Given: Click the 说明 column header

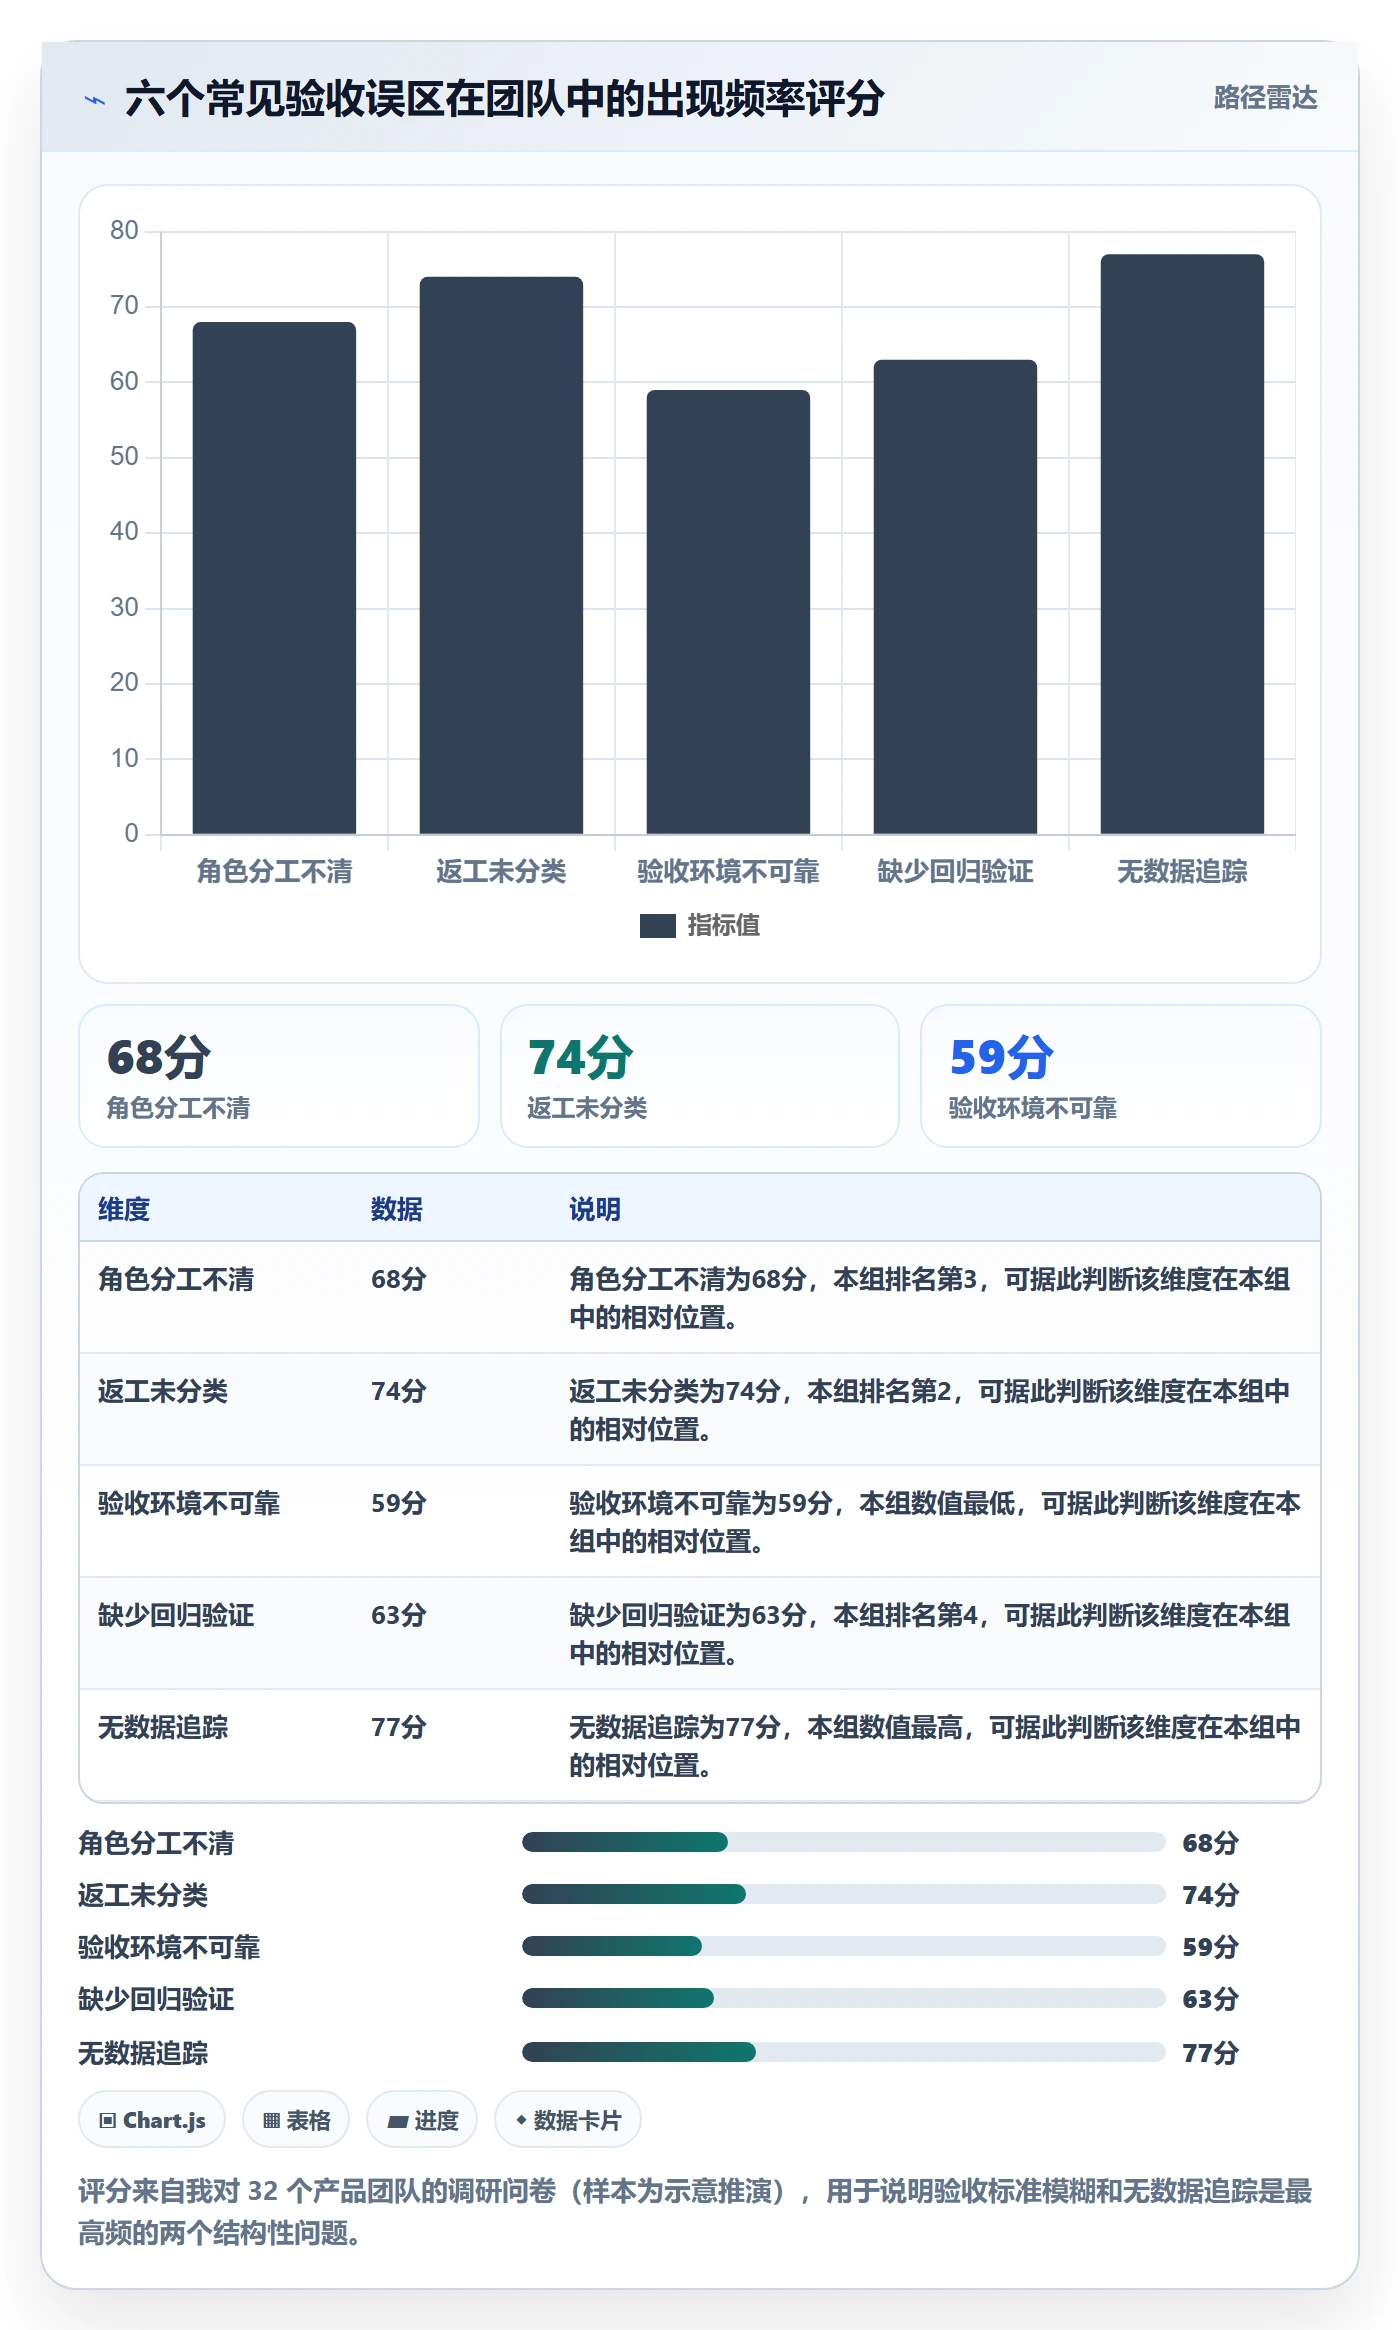Looking at the screenshot, I should (595, 1209).
